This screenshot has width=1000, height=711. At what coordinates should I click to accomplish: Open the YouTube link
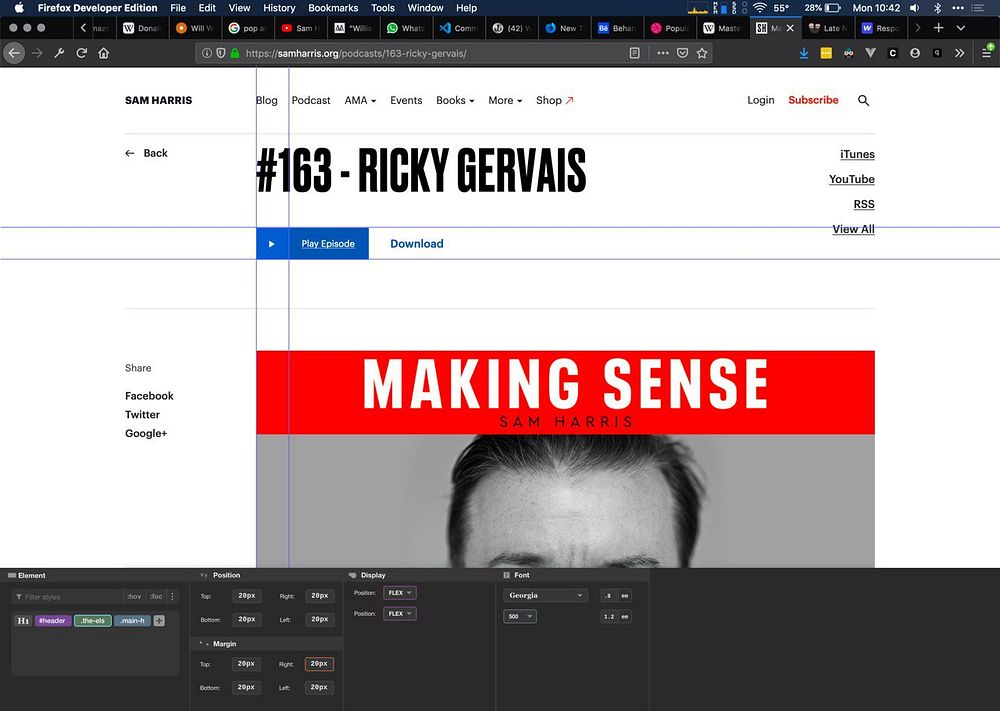[851, 179]
